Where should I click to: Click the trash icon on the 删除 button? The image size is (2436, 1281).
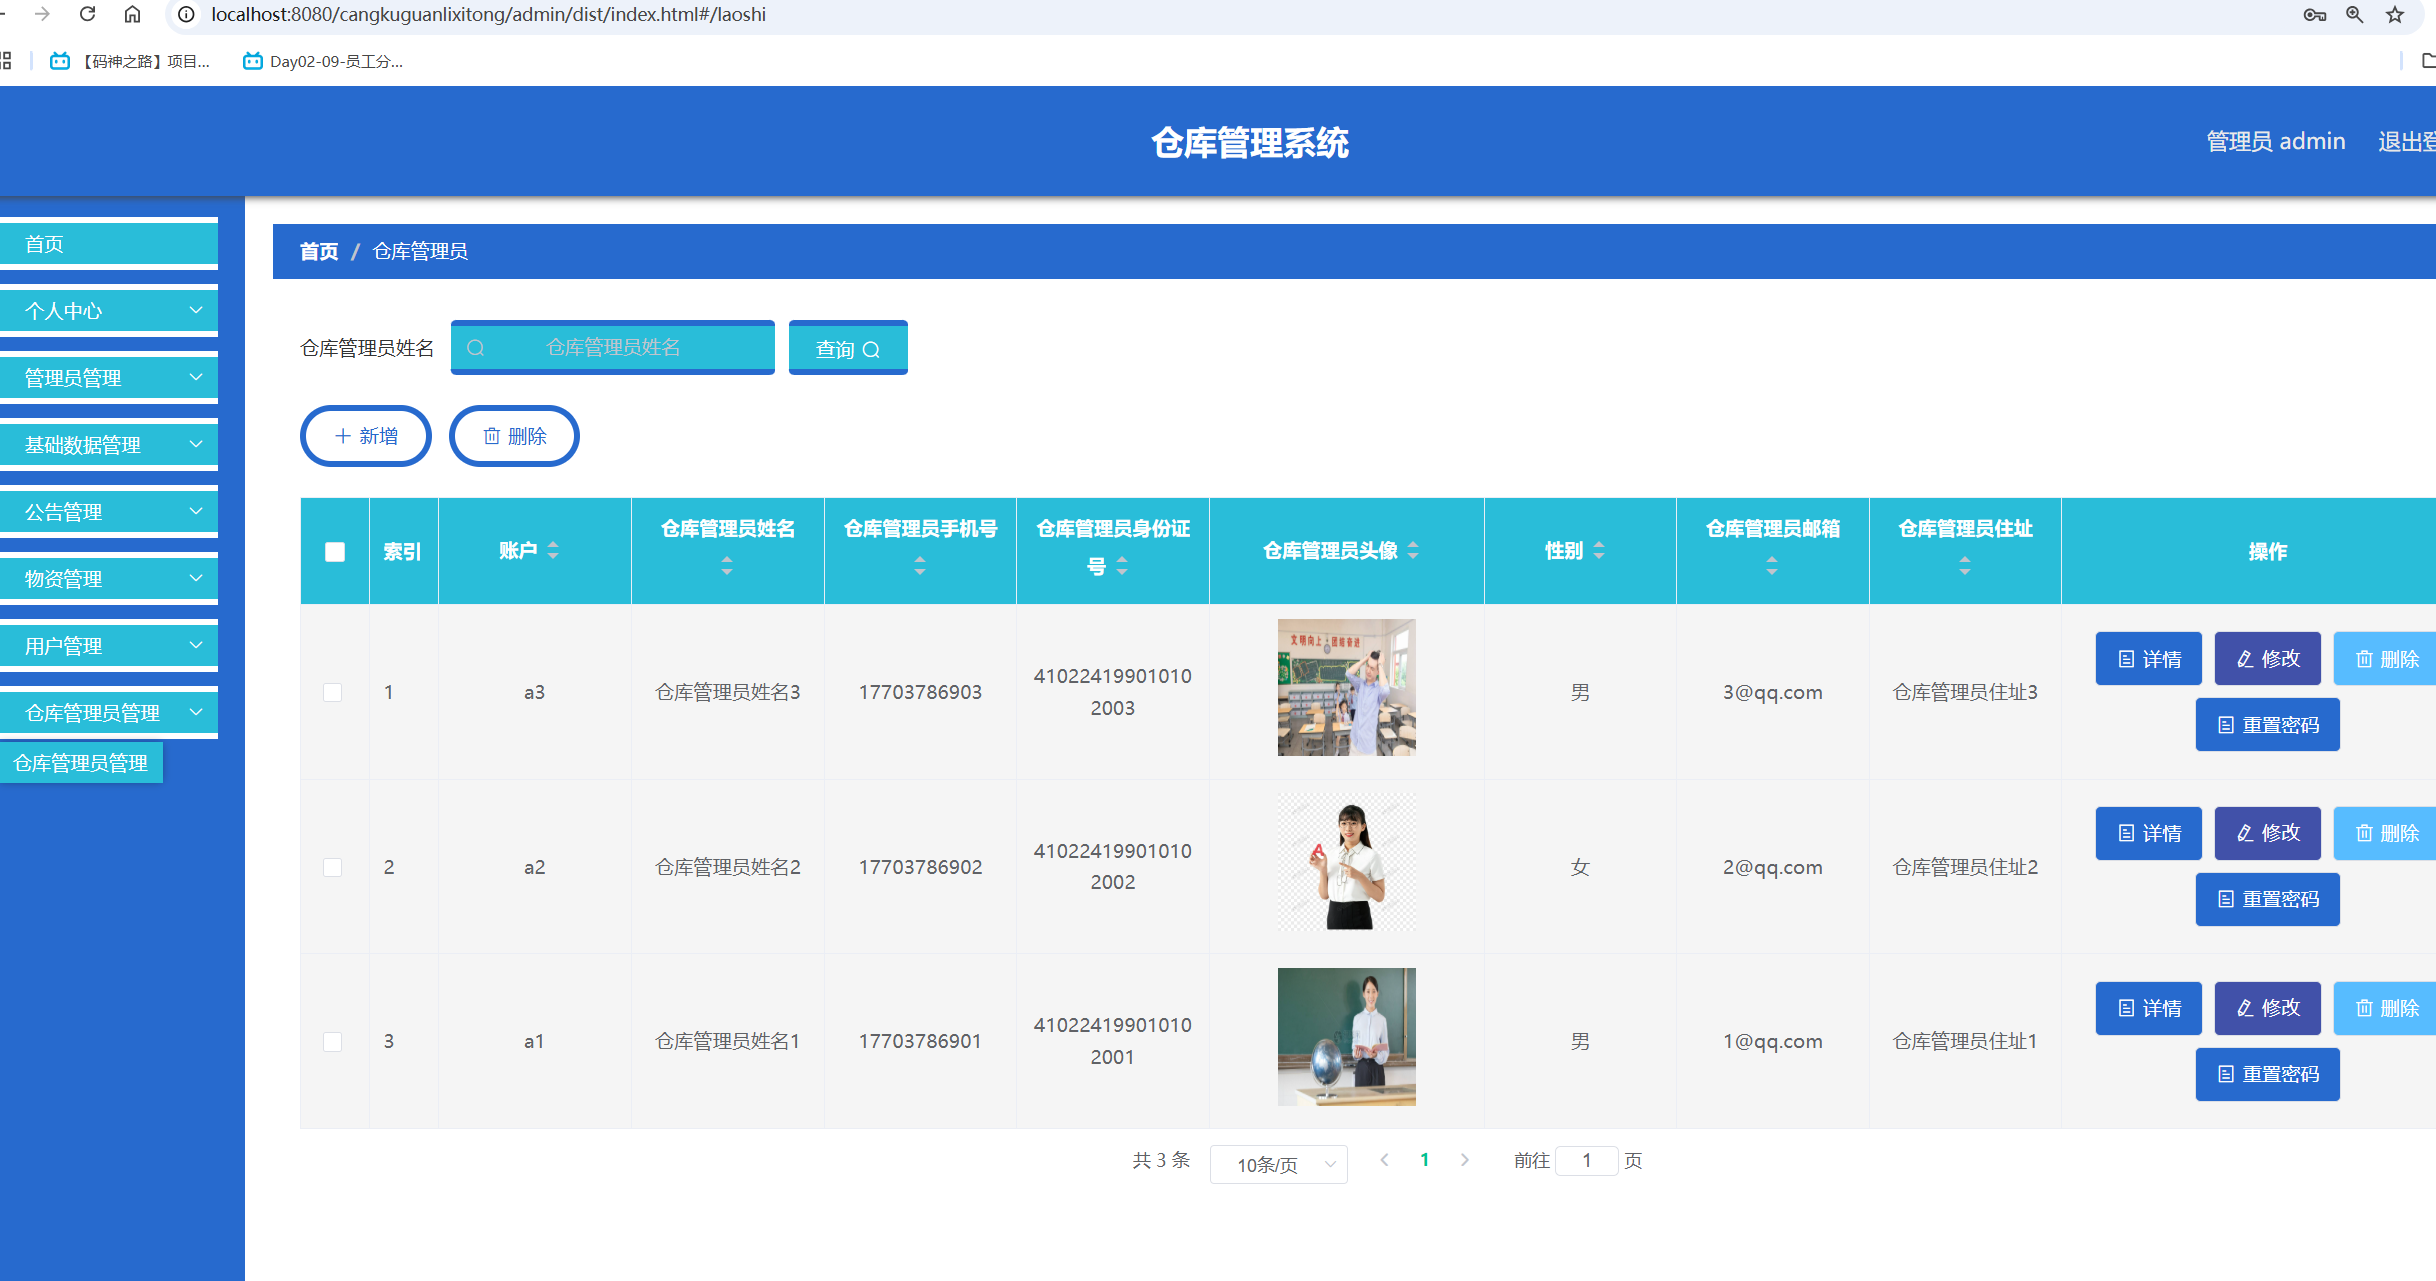(491, 436)
